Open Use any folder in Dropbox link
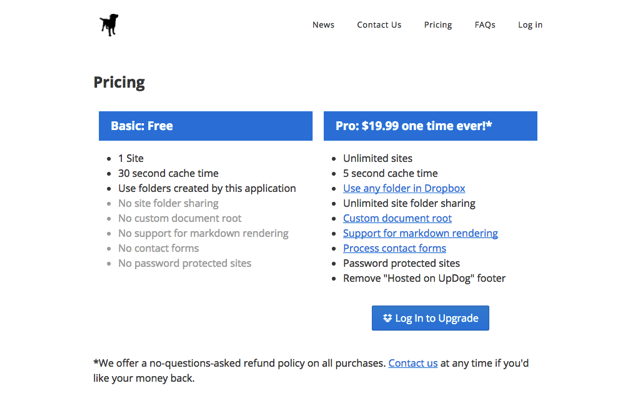The height and width of the screenshot is (400, 640). (404, 188)
